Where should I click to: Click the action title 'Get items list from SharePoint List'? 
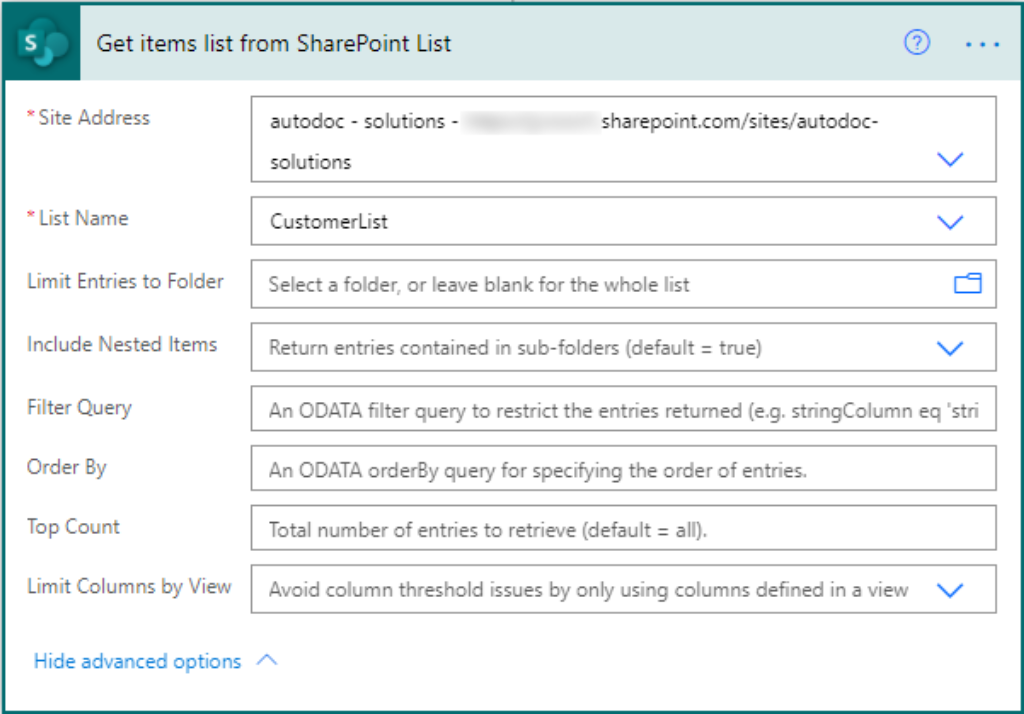tap(273, 44)
